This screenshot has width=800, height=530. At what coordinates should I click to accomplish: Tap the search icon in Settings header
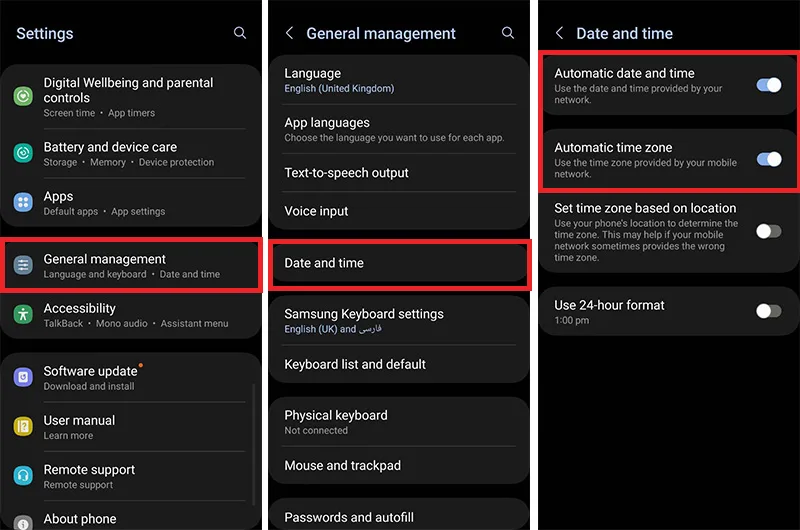240,33
